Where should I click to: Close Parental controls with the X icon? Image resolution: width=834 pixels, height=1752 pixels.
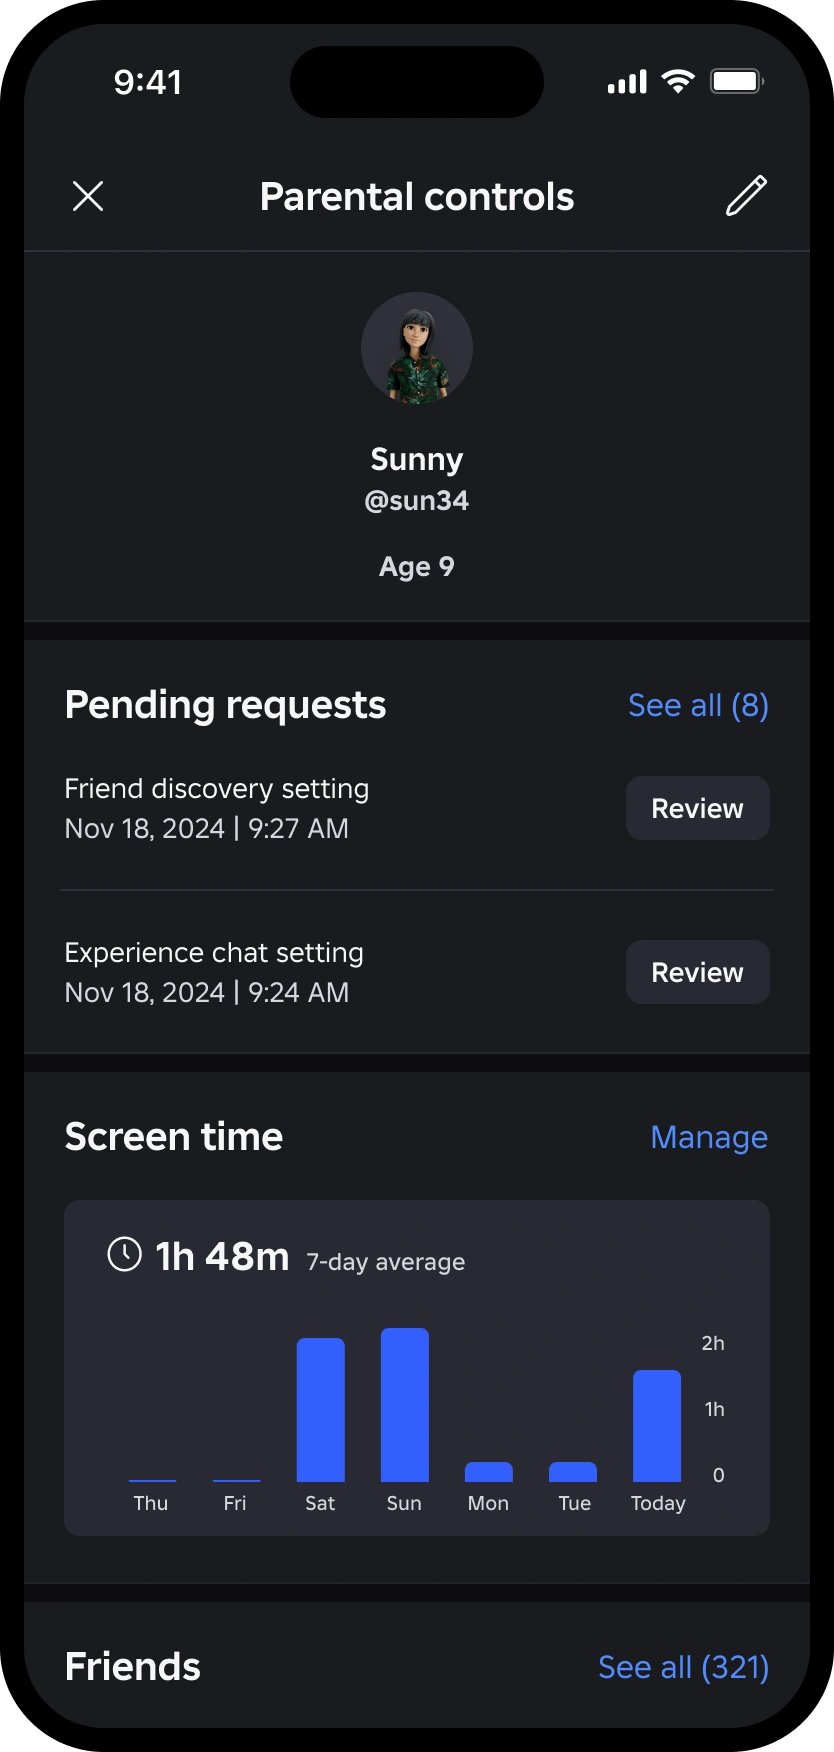[88, 196]
